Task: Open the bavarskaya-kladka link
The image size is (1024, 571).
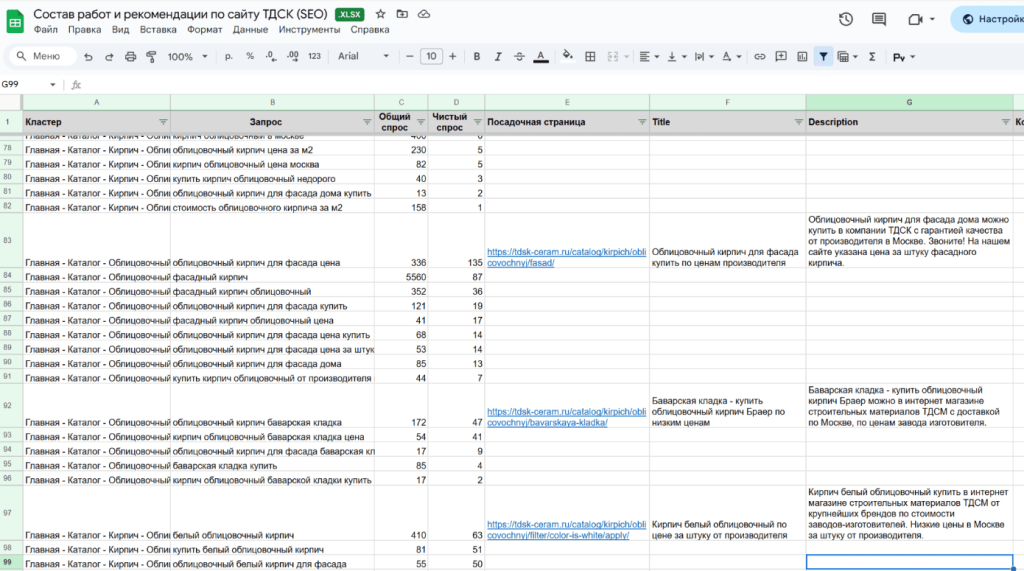Action: (566, 417)
